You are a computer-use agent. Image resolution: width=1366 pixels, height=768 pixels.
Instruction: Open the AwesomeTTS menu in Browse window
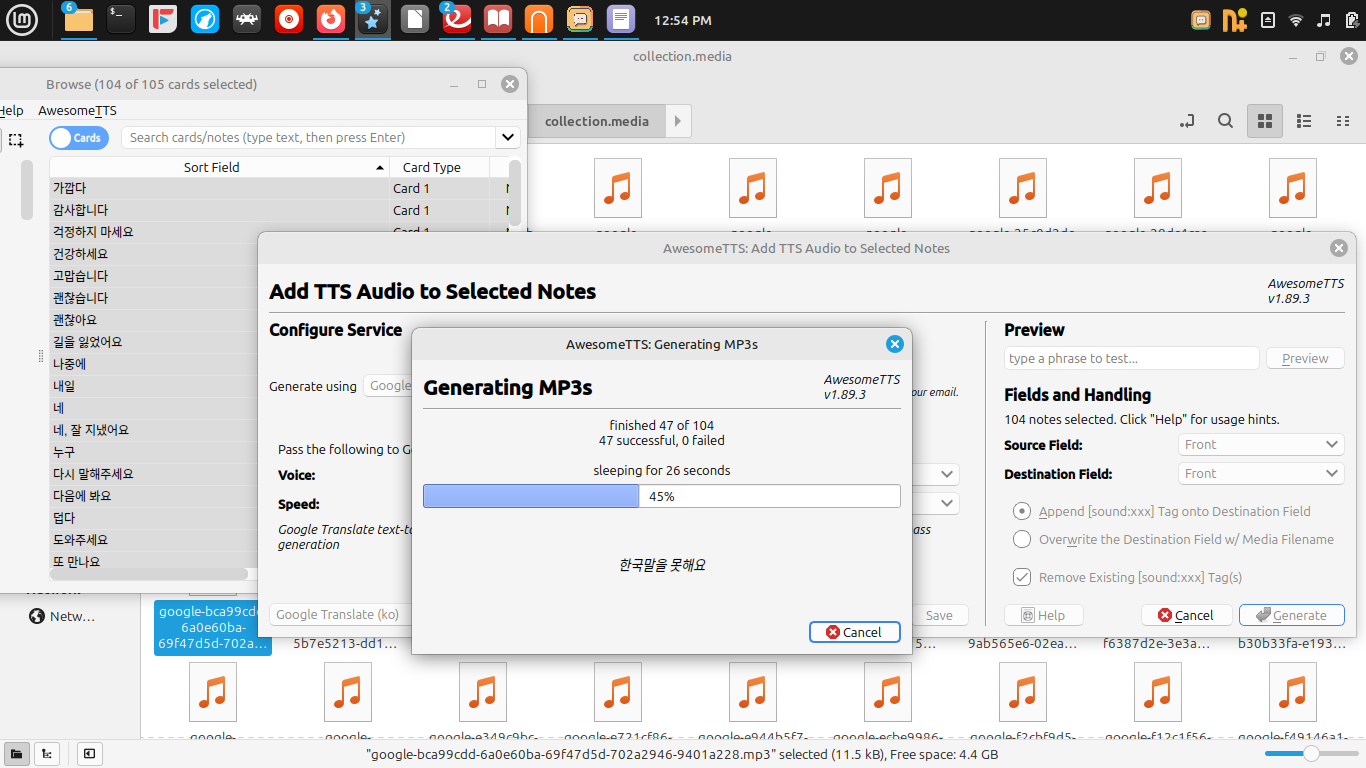tap(77, 110)
